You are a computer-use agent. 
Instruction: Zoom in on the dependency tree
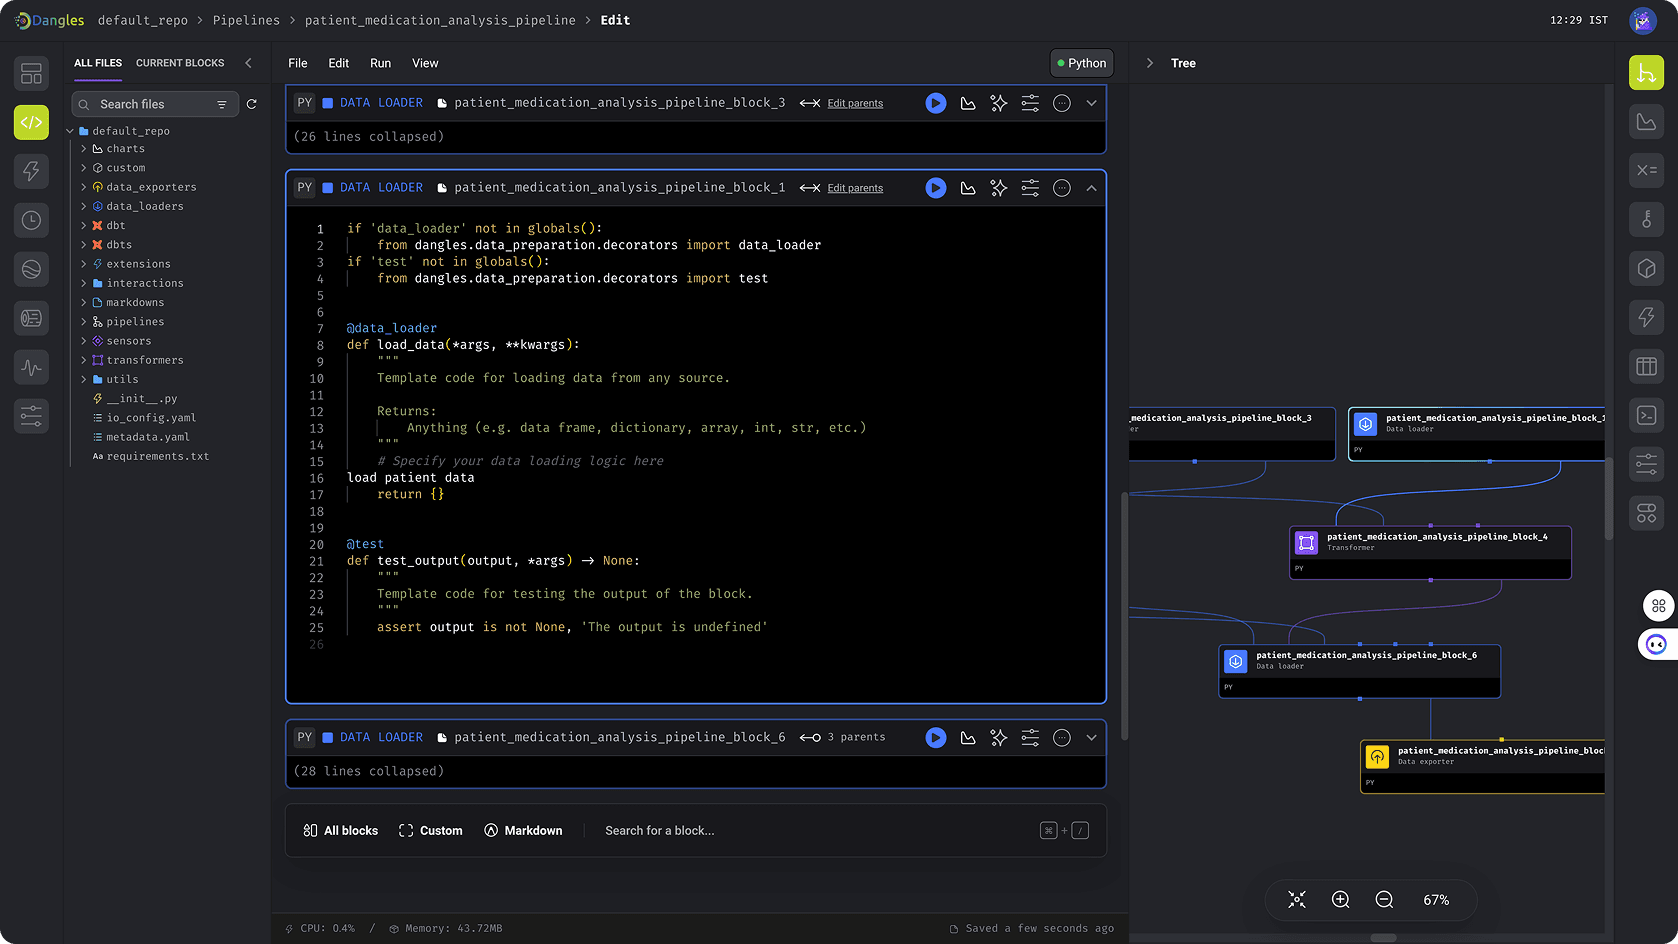tap(1340, 900)
